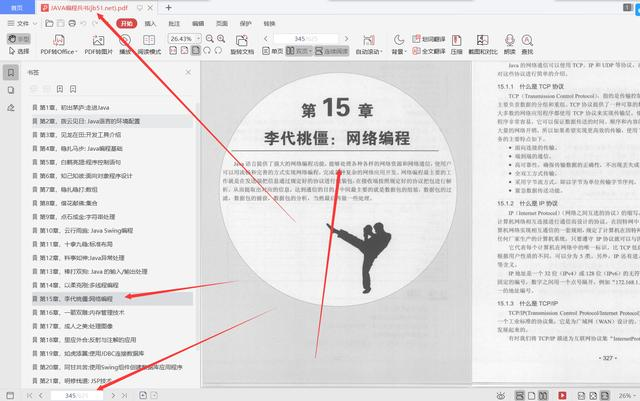Toggle 连续阅读 continuous reading

tap(332, 51)
